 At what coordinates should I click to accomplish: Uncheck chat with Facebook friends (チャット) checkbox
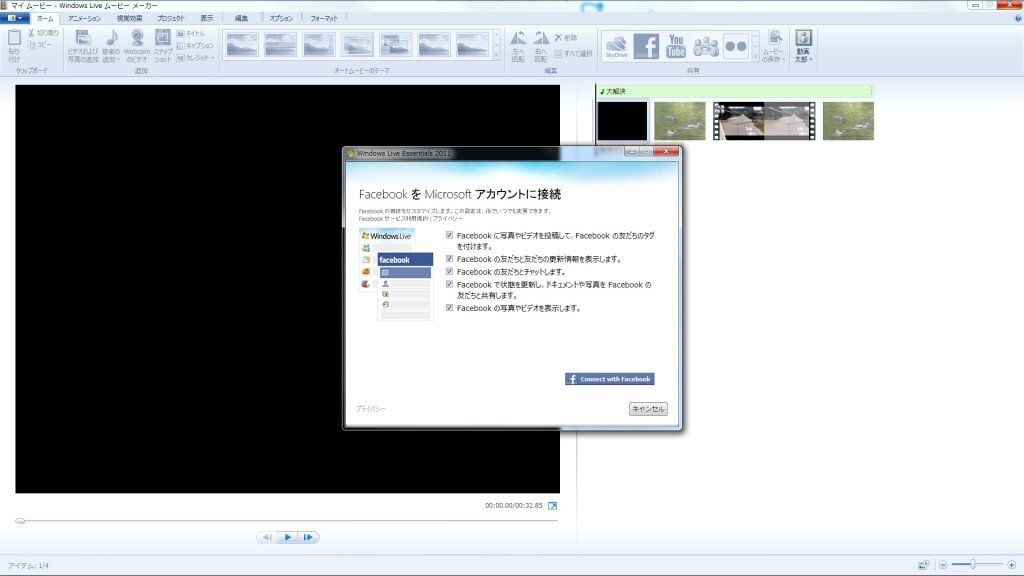point(449,271)
